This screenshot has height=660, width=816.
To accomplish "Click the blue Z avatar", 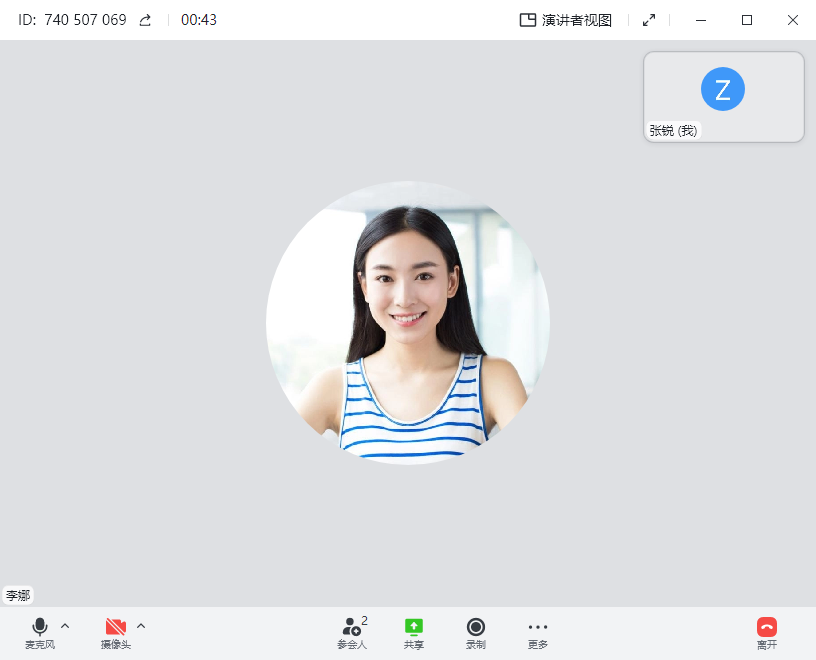I will [x=723, y=89].
